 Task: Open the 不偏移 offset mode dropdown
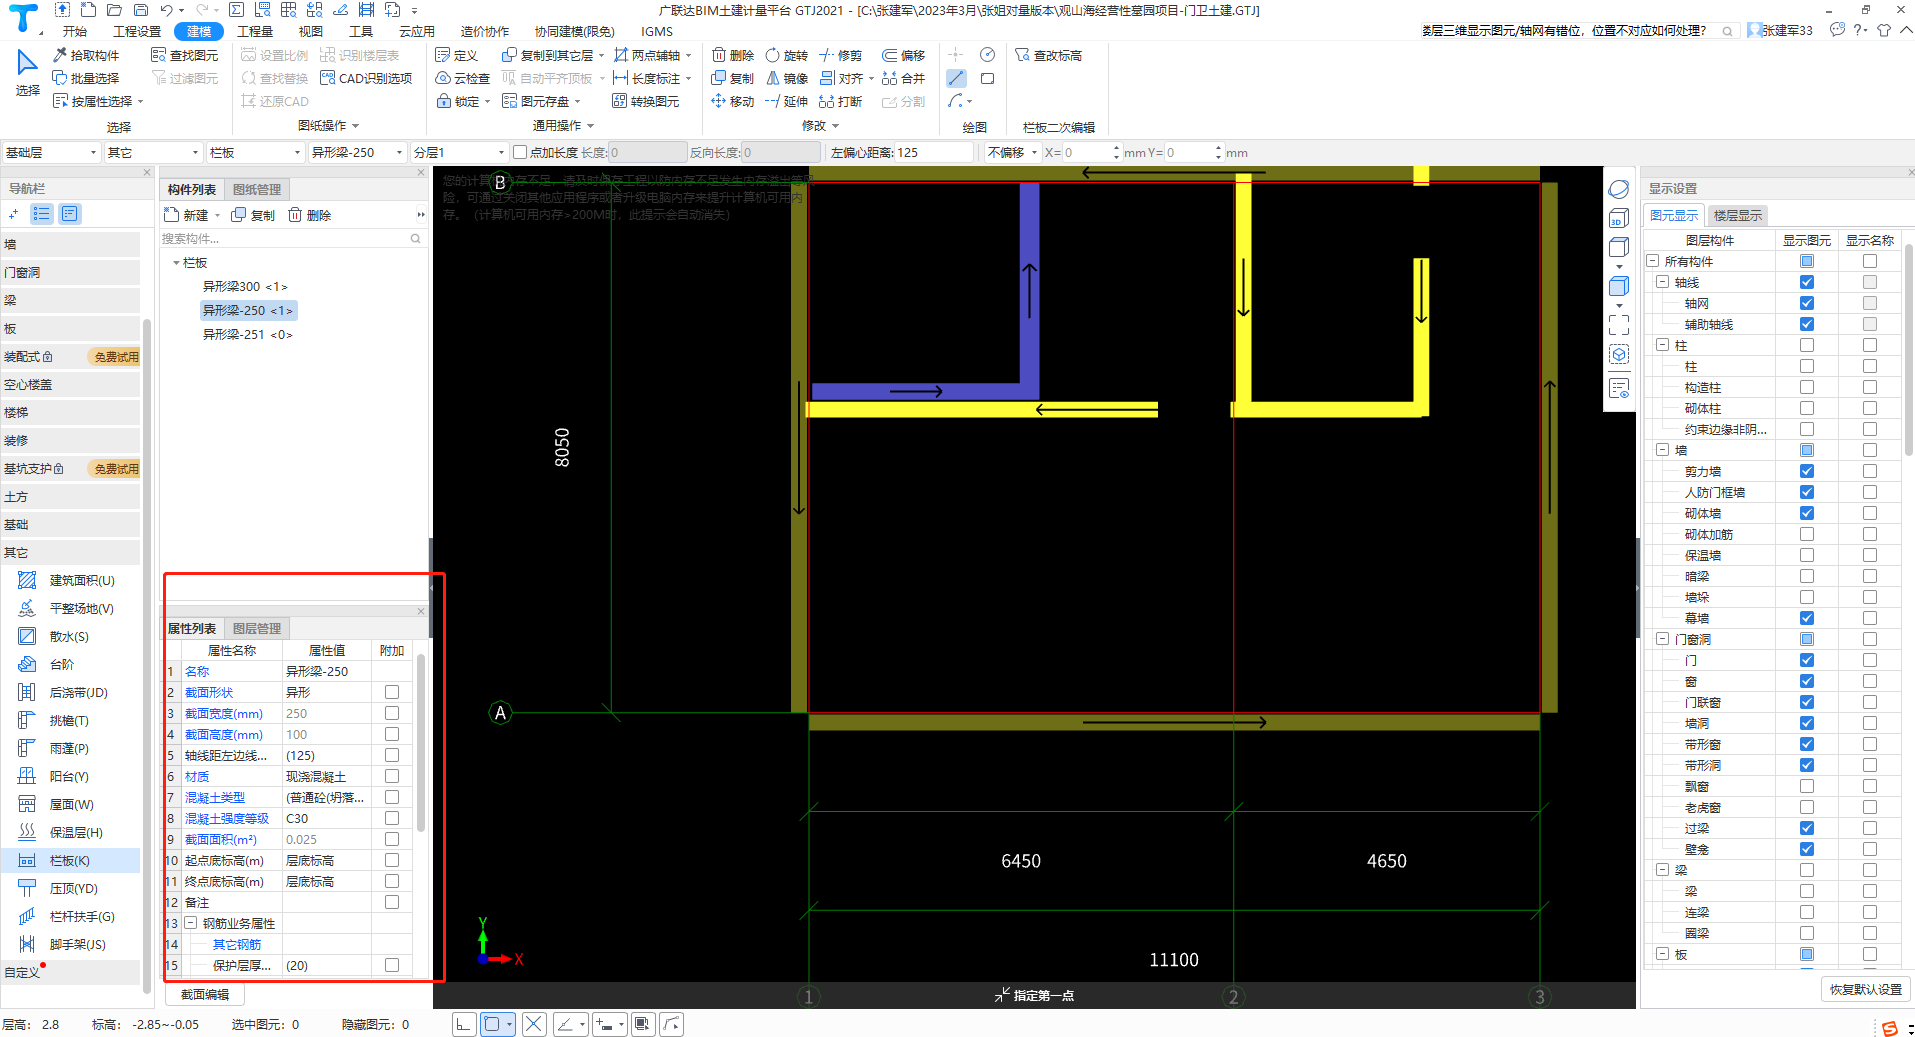(1012, 152)
